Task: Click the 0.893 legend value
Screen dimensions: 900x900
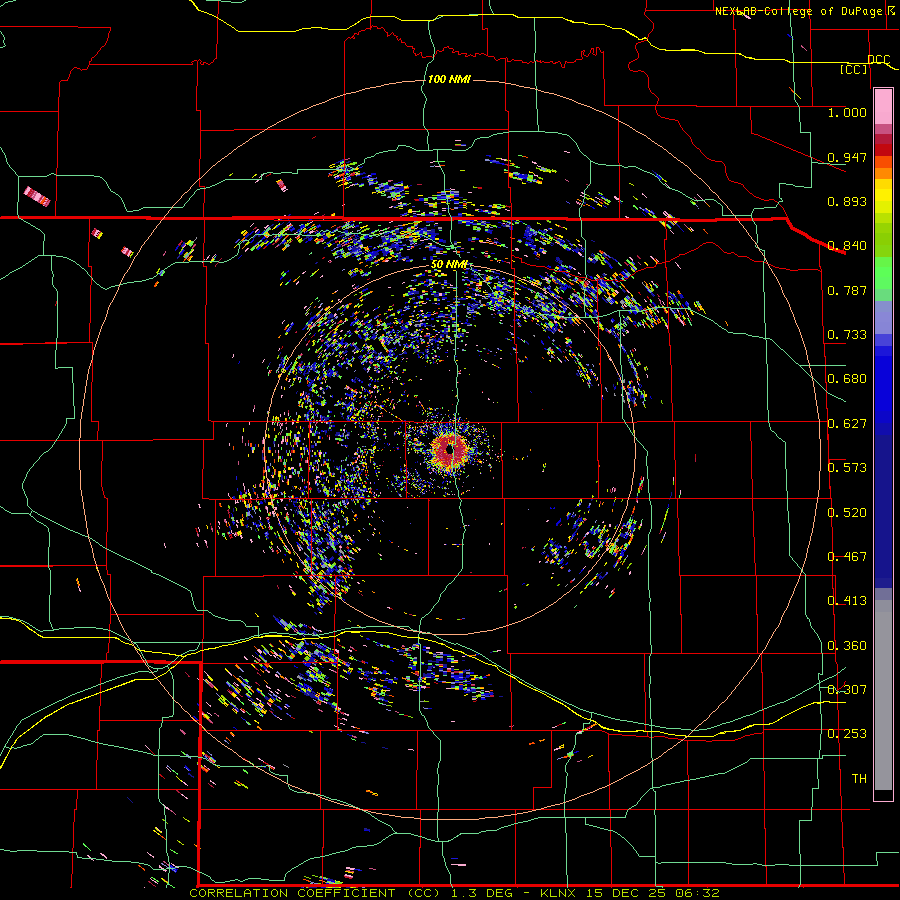Action: [847, 201]
